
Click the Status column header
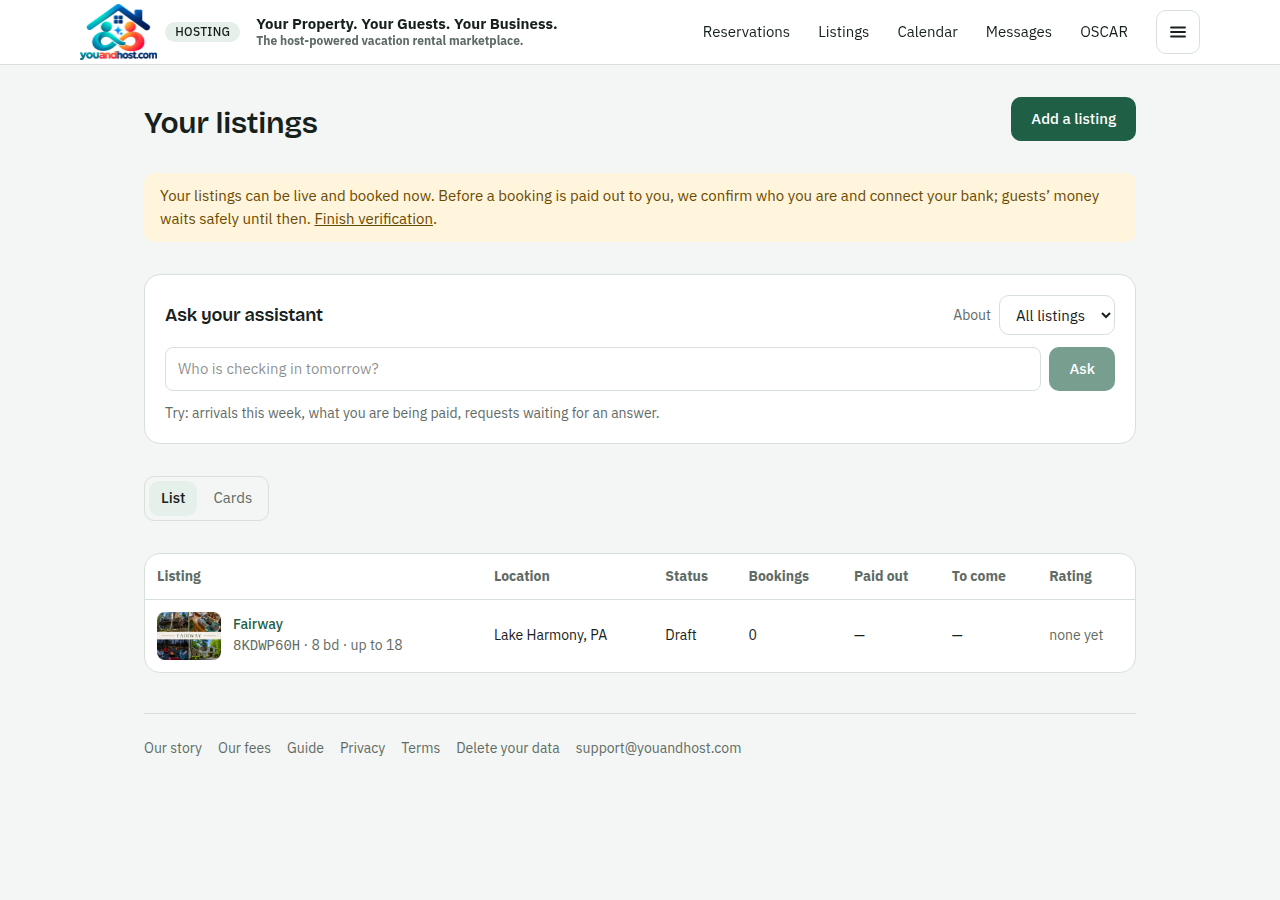click(x=686, y=576)
